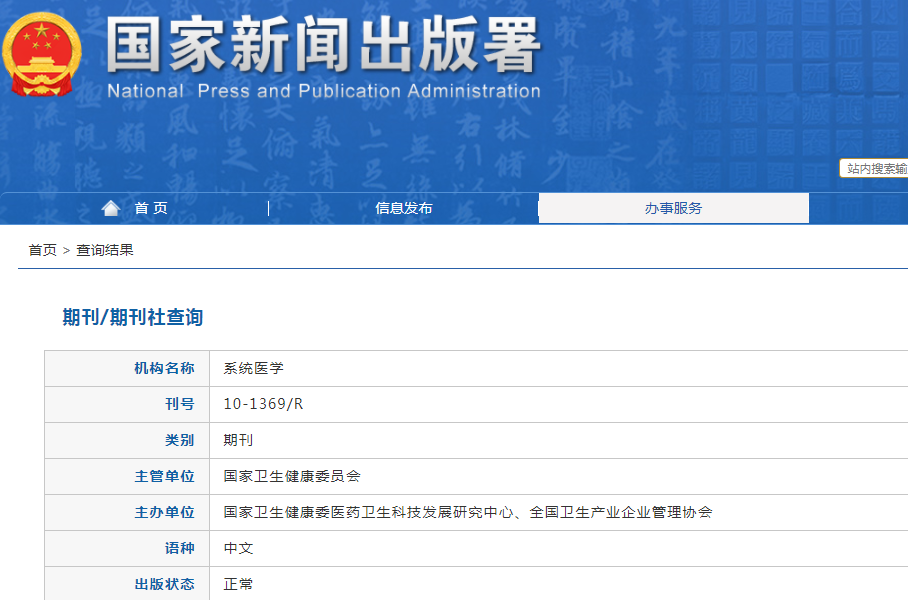
Task: Click the 期刊/期刊社查询 section heading
Action: (133, 317)
